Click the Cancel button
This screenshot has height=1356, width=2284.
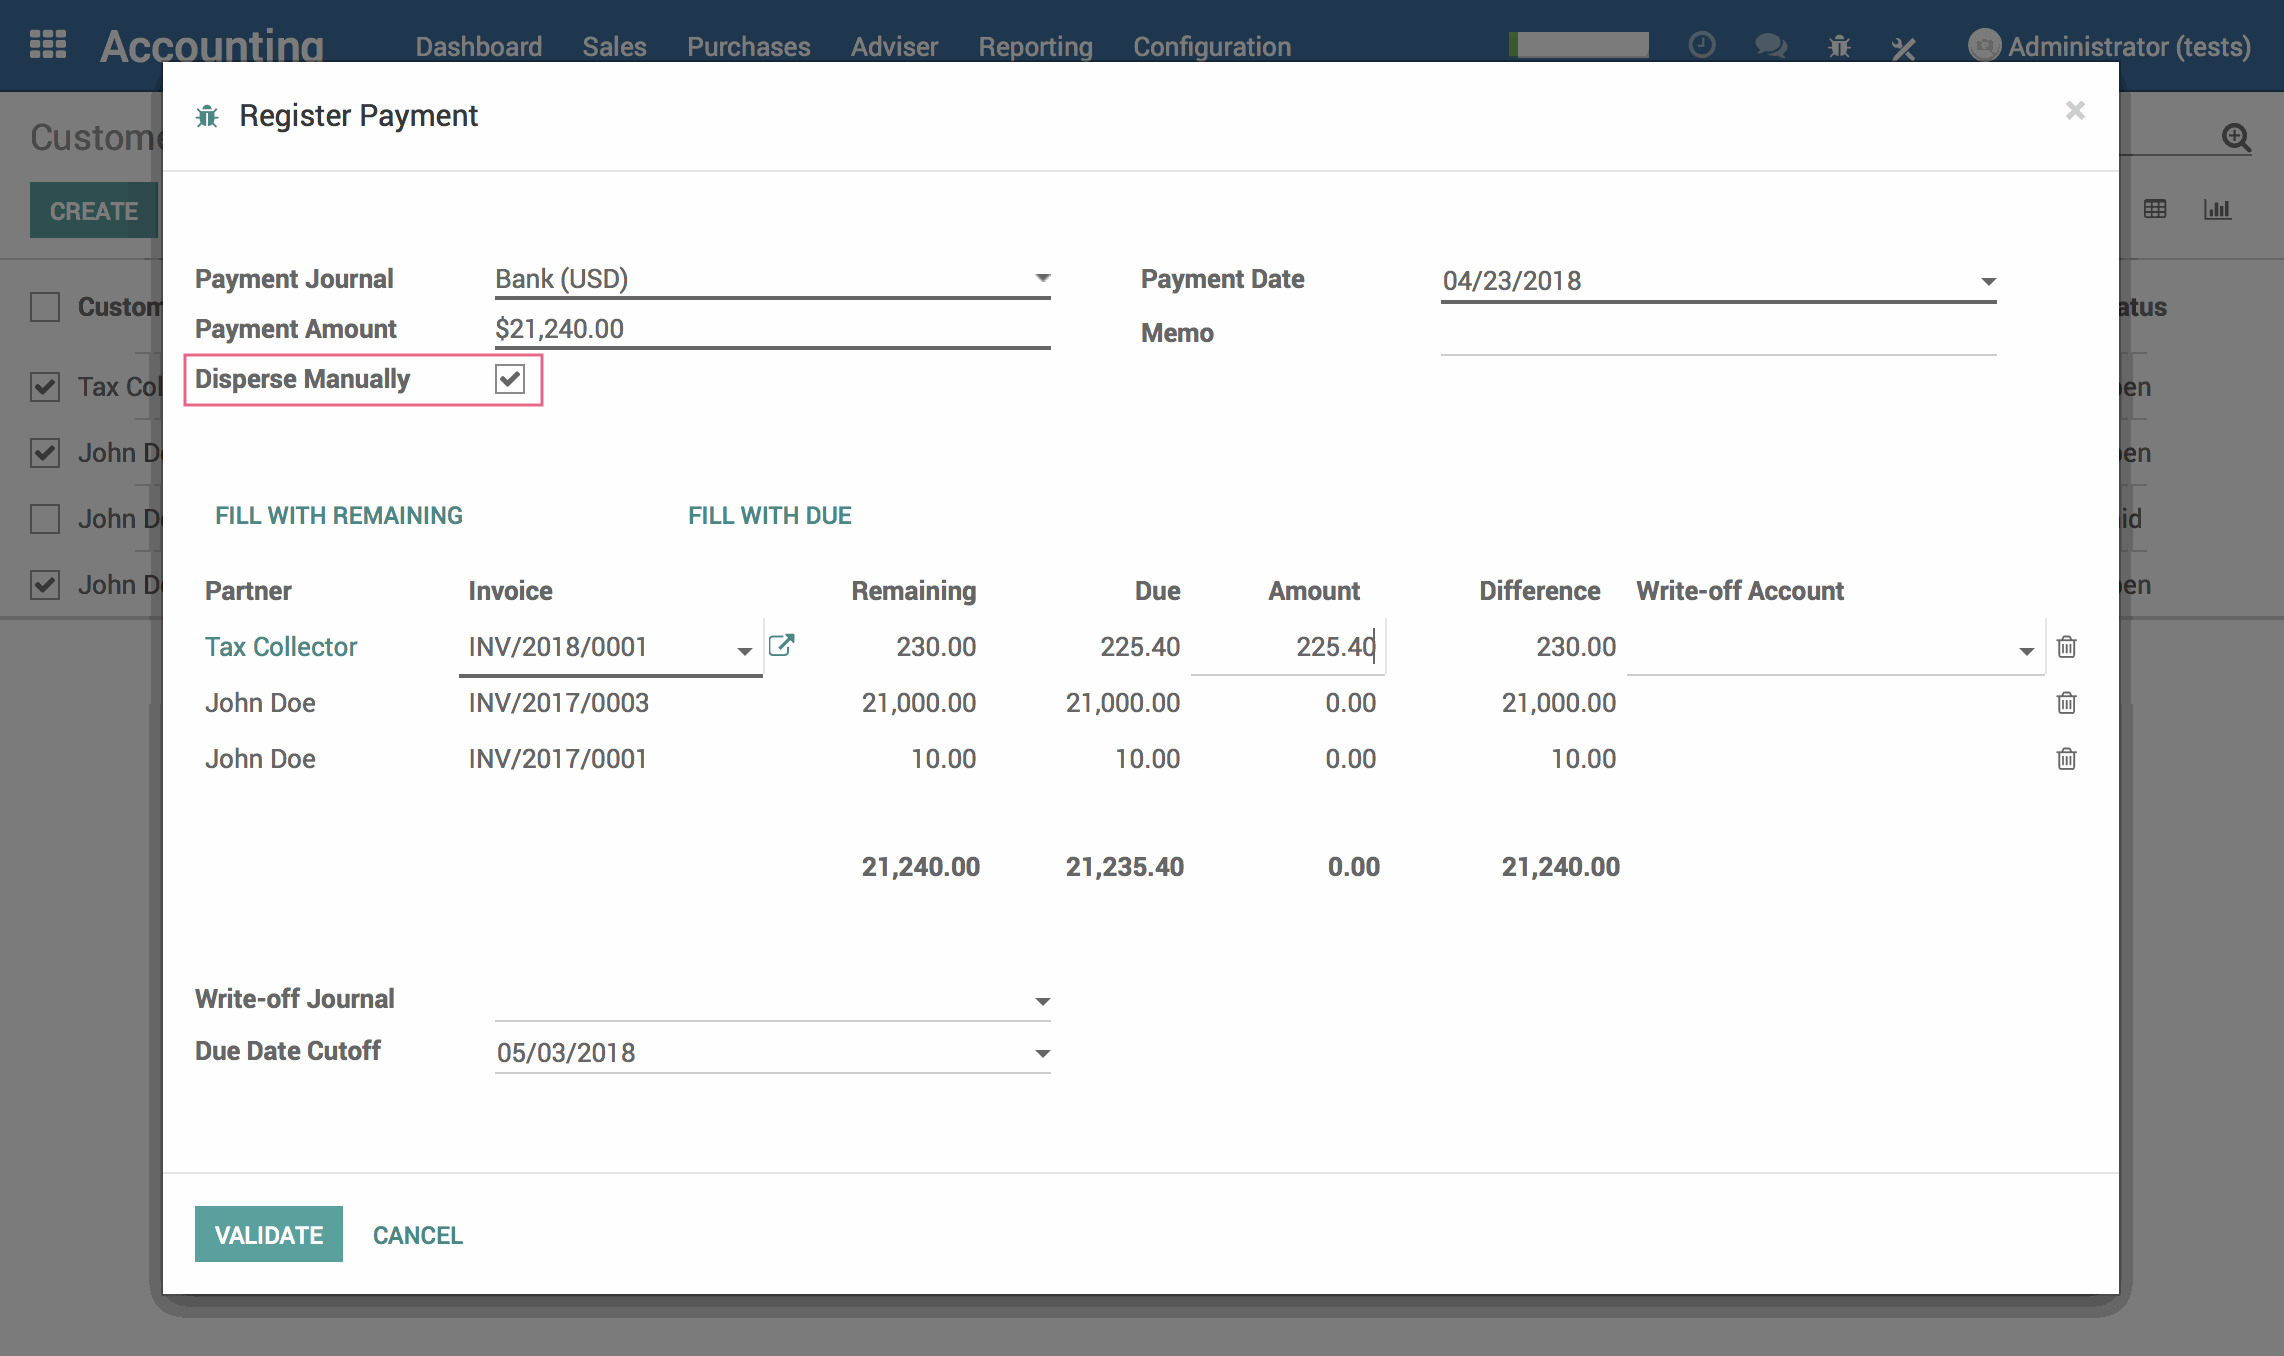(417, 1235)
